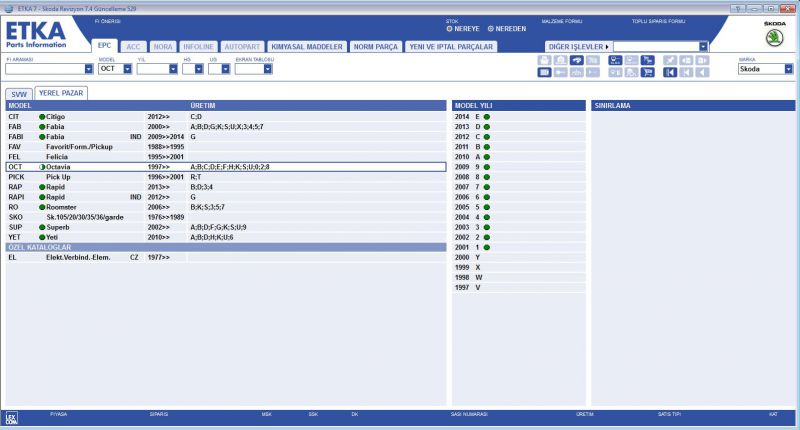
Task: Open the YENI VE IPTAL PARÇALAR tab
Action: [451, 46]
